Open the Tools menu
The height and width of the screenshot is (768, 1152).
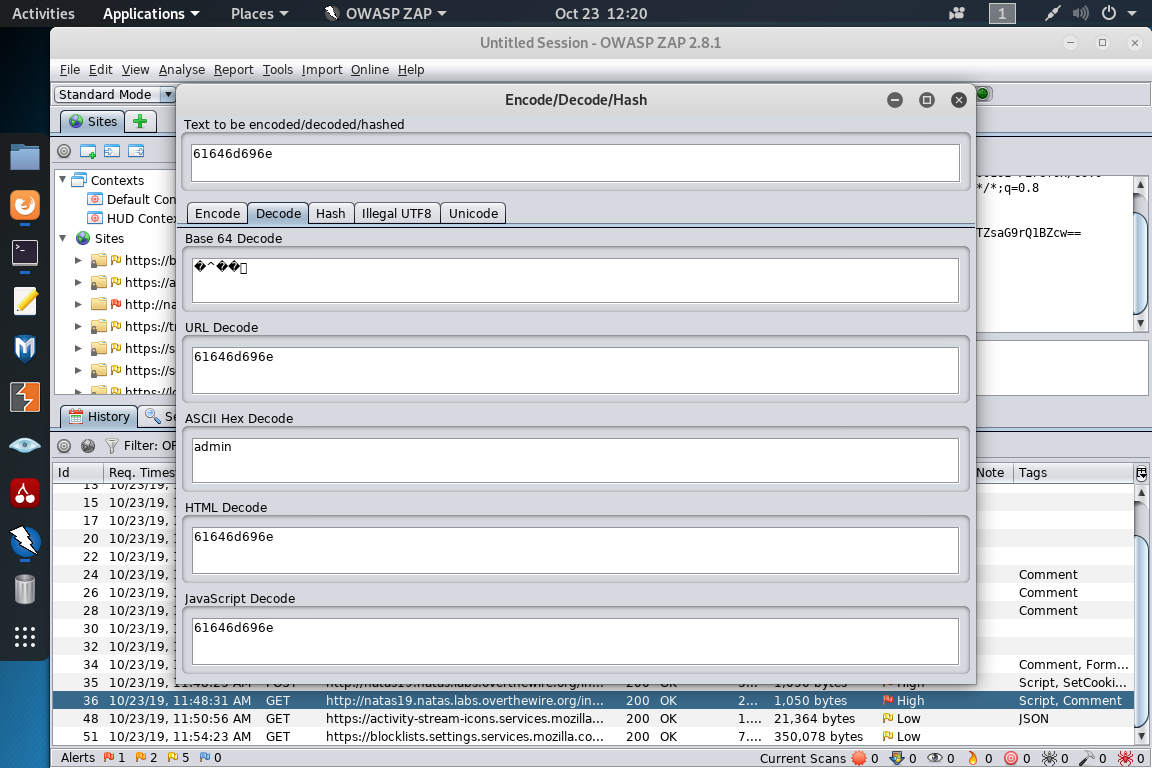pyautogui.click(x=278, y=69)
